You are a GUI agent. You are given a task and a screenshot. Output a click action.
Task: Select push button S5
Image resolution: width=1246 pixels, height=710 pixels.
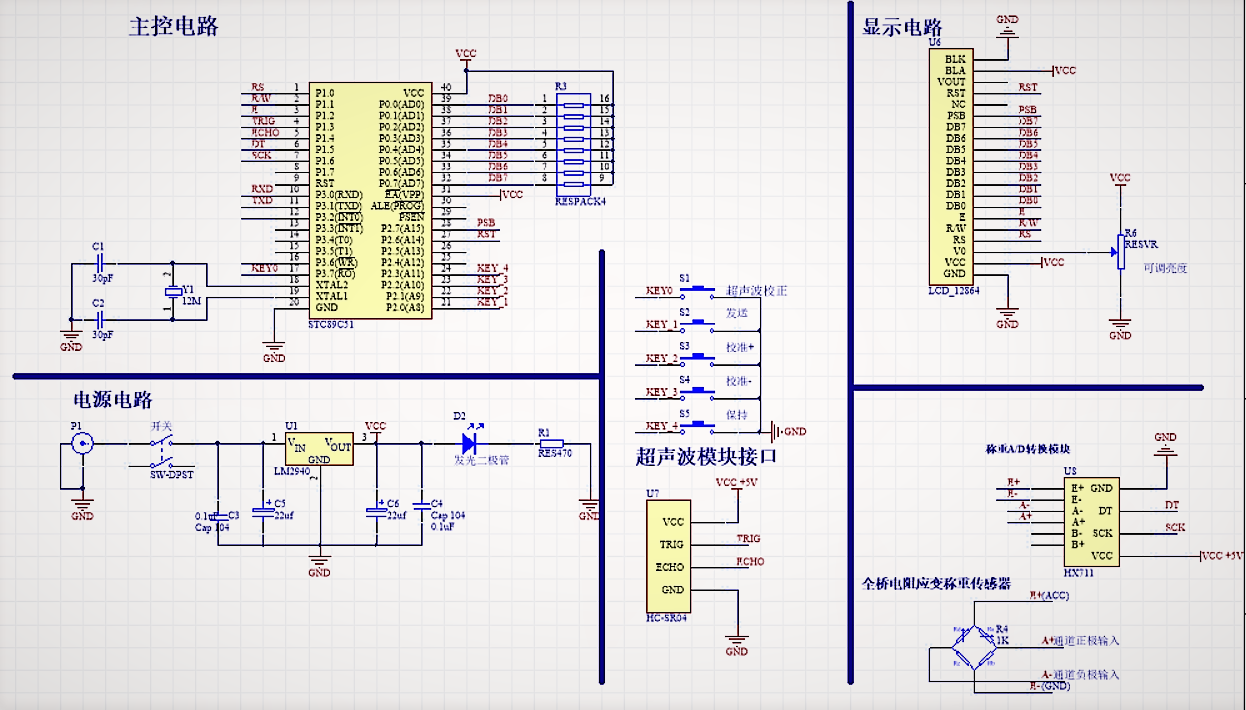698,426
